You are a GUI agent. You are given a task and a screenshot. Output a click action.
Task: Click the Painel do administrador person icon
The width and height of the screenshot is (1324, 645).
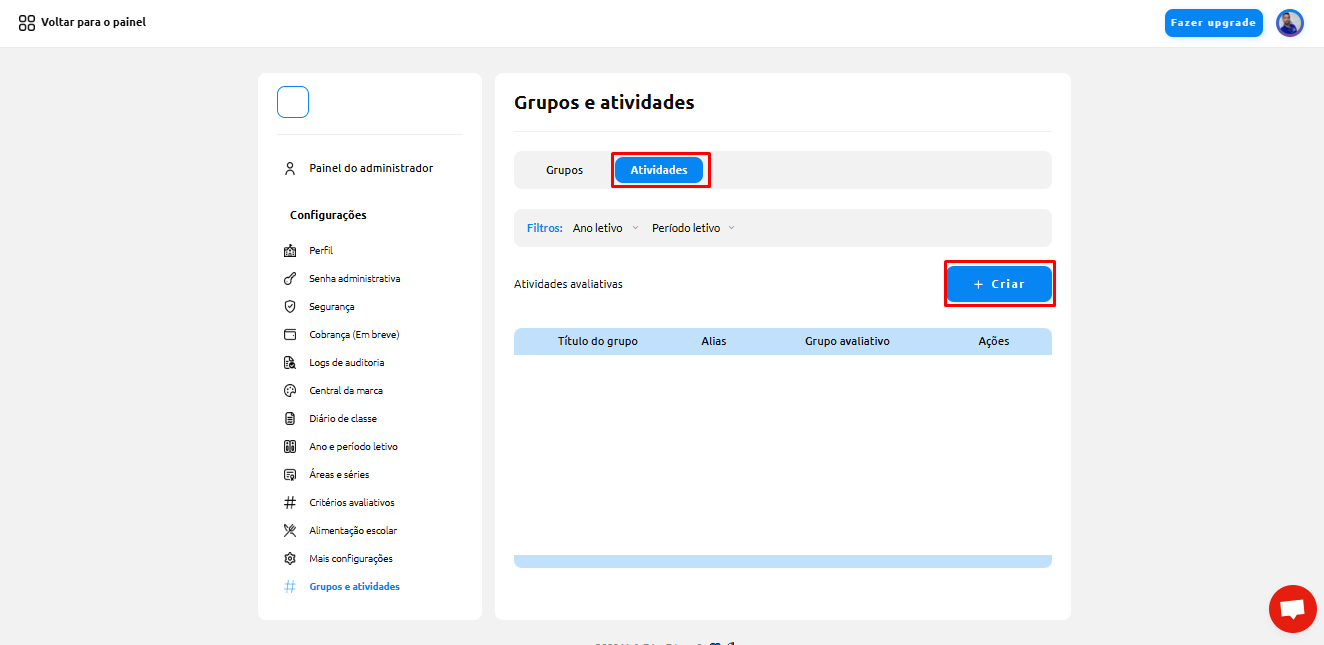tap(290, 169)
